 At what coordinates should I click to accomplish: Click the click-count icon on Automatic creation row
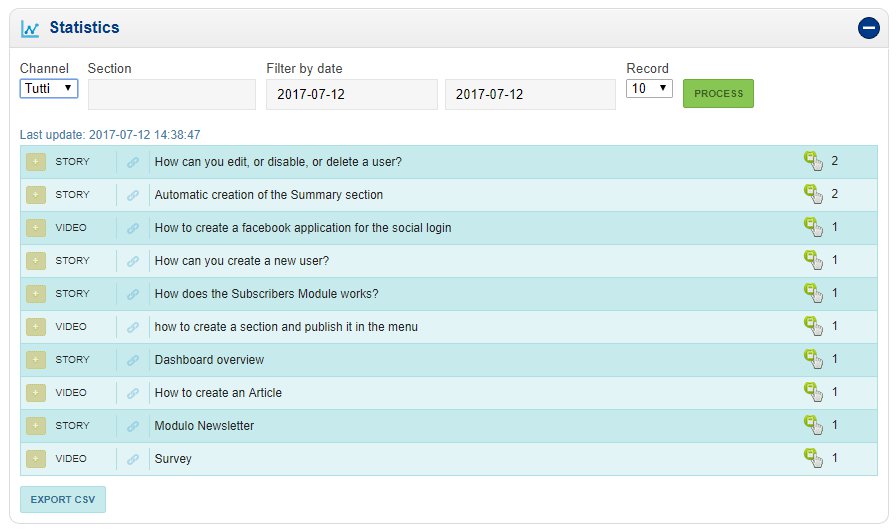click(x=813, y=194)
